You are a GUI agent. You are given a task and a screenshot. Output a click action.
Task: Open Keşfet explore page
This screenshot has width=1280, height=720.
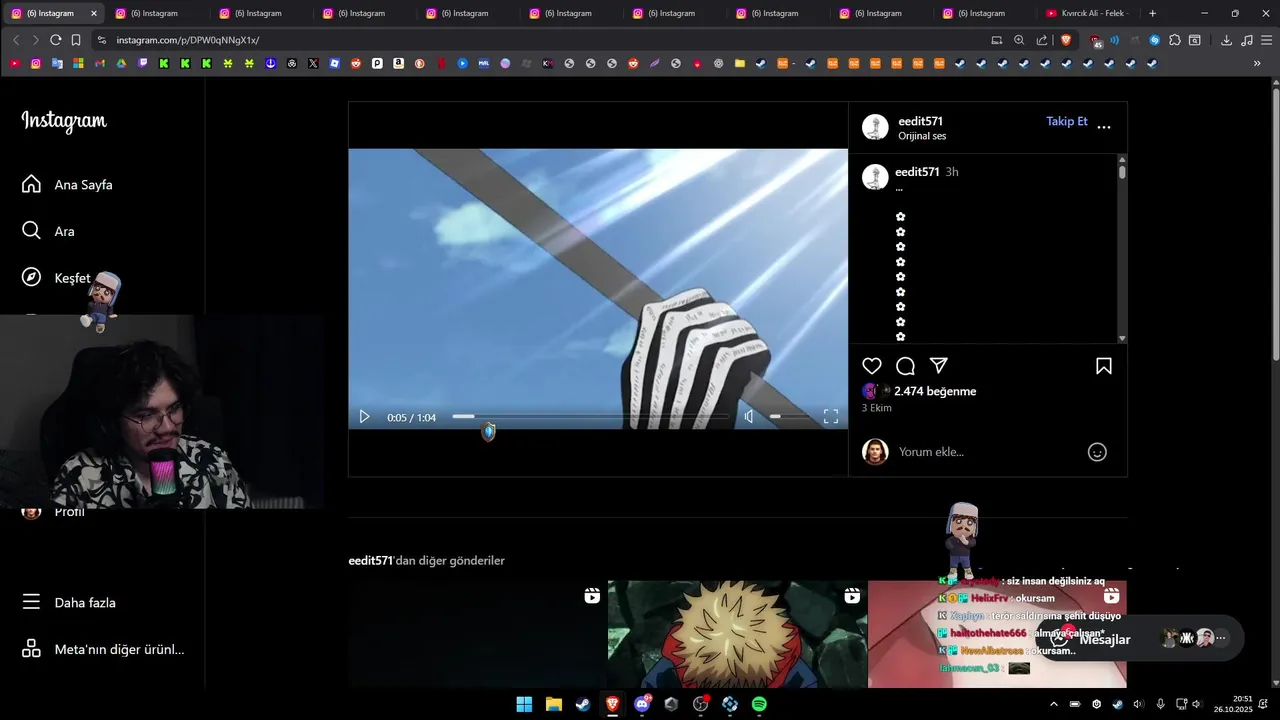click(56, 278)
